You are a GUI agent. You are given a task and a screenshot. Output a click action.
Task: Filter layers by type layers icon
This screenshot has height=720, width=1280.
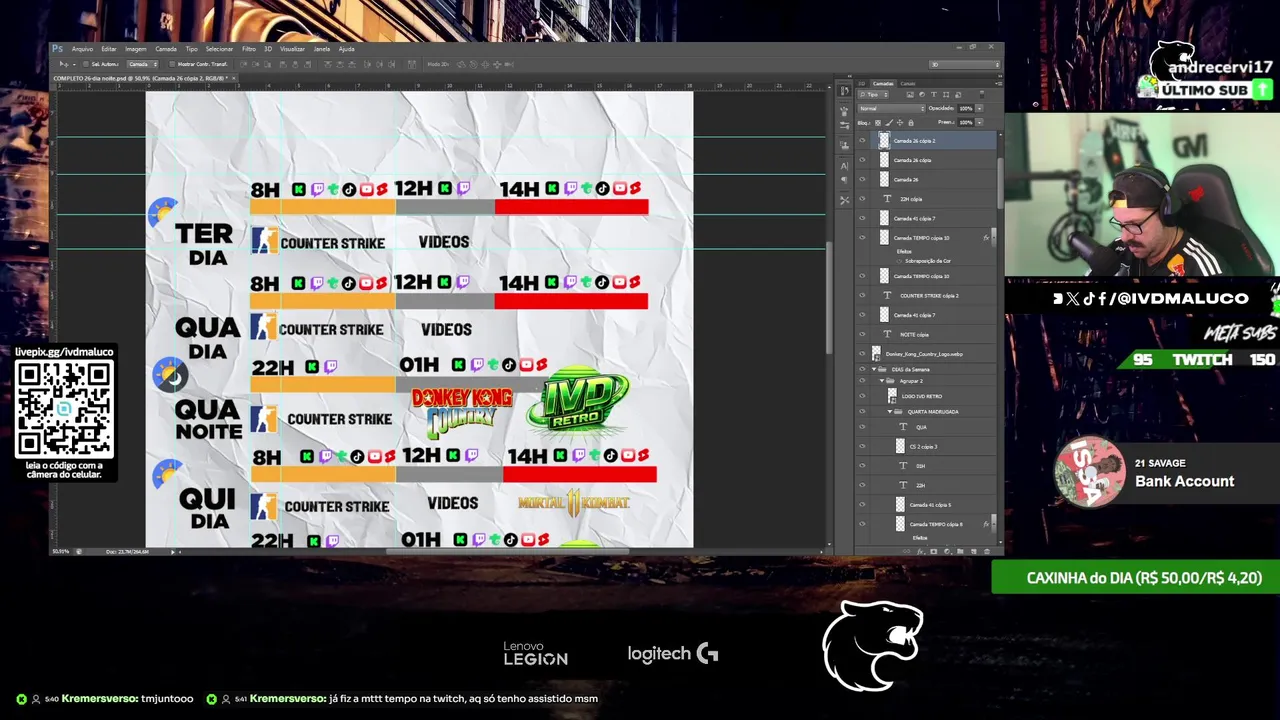[x=934, y=95]
